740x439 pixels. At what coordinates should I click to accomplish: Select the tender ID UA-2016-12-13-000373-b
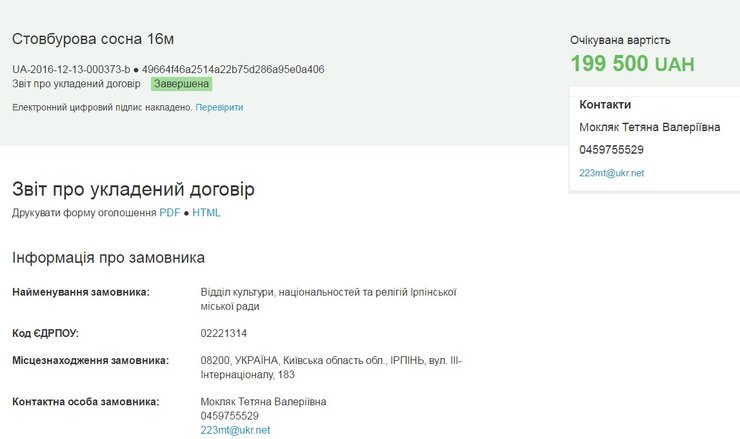pos(71,69)
